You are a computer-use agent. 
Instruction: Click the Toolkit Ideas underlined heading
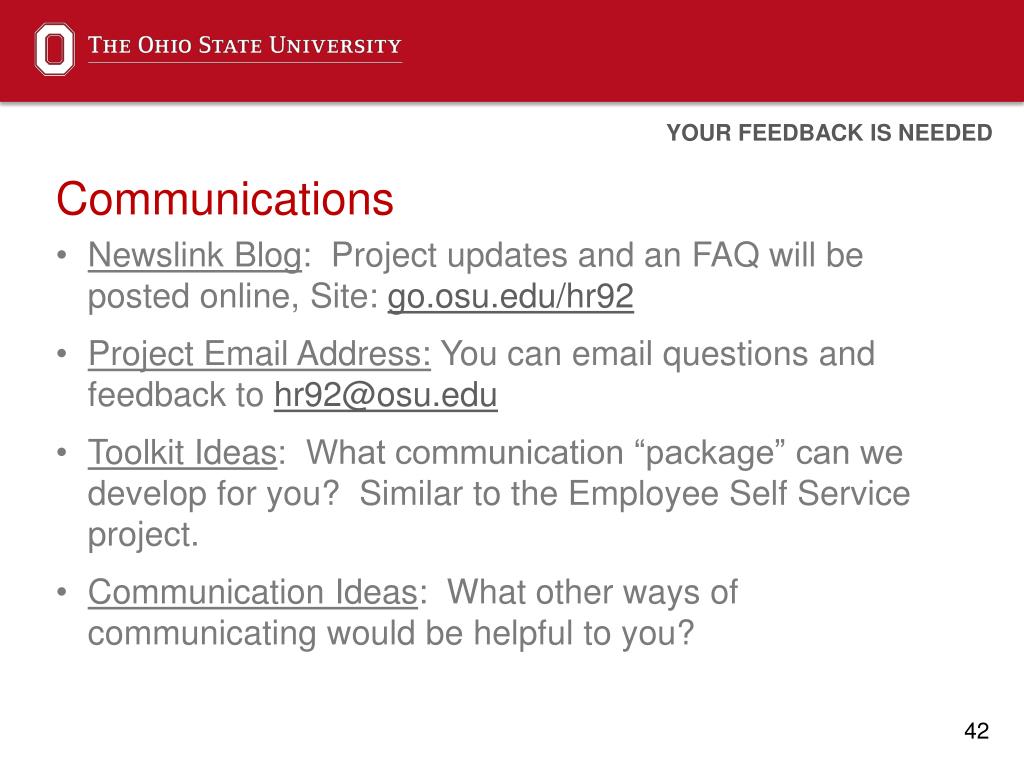(183, 453)
